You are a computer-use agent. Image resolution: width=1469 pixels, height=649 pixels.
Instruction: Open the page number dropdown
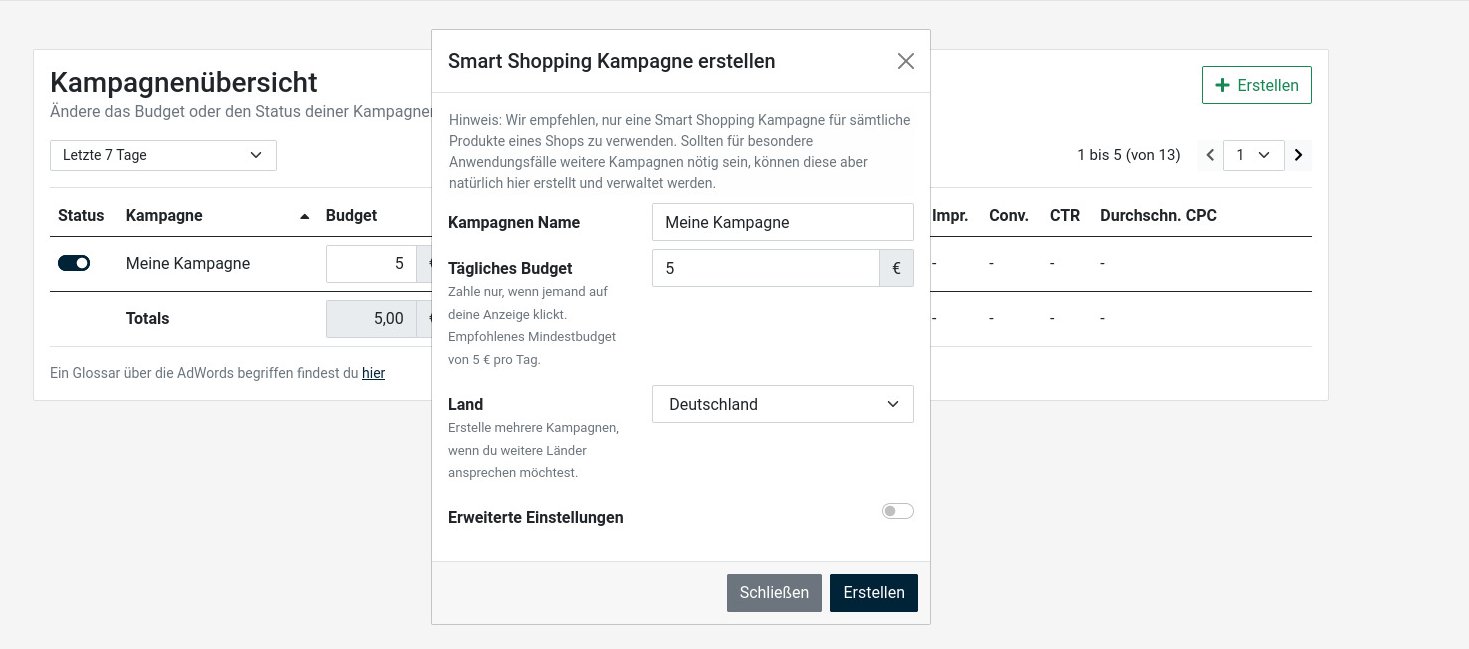click(x=1253, y=155)
